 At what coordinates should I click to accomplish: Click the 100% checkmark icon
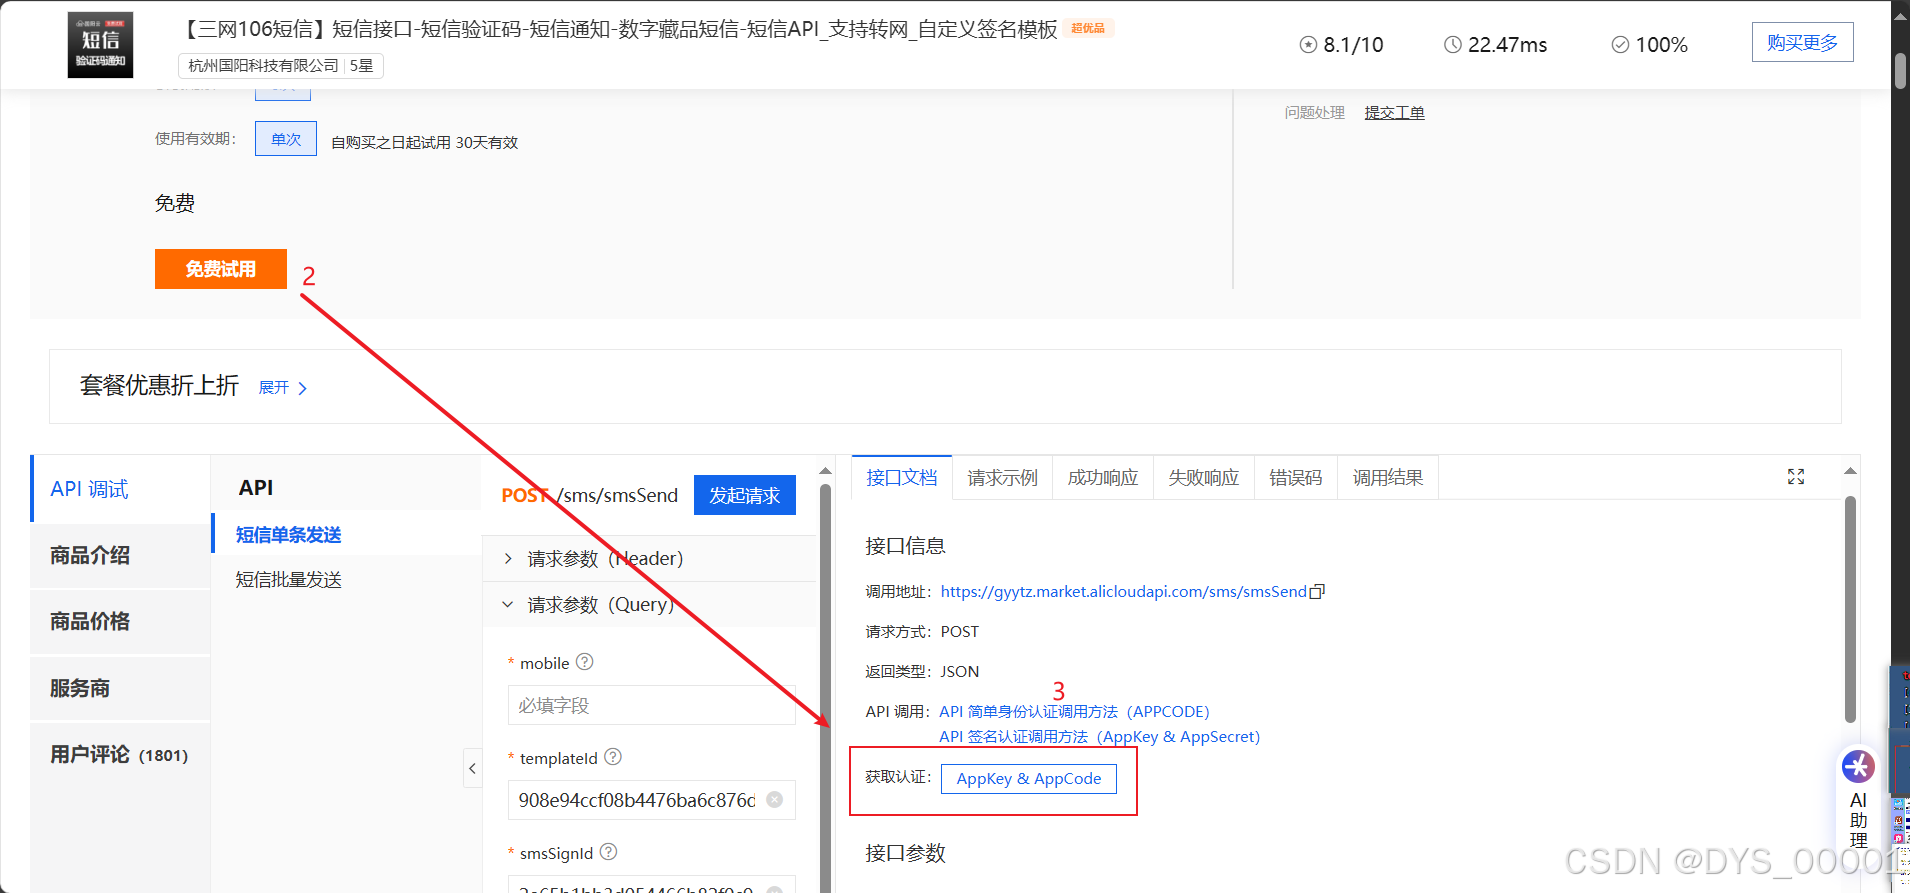pyautogui.click(x=1620, y=44)
